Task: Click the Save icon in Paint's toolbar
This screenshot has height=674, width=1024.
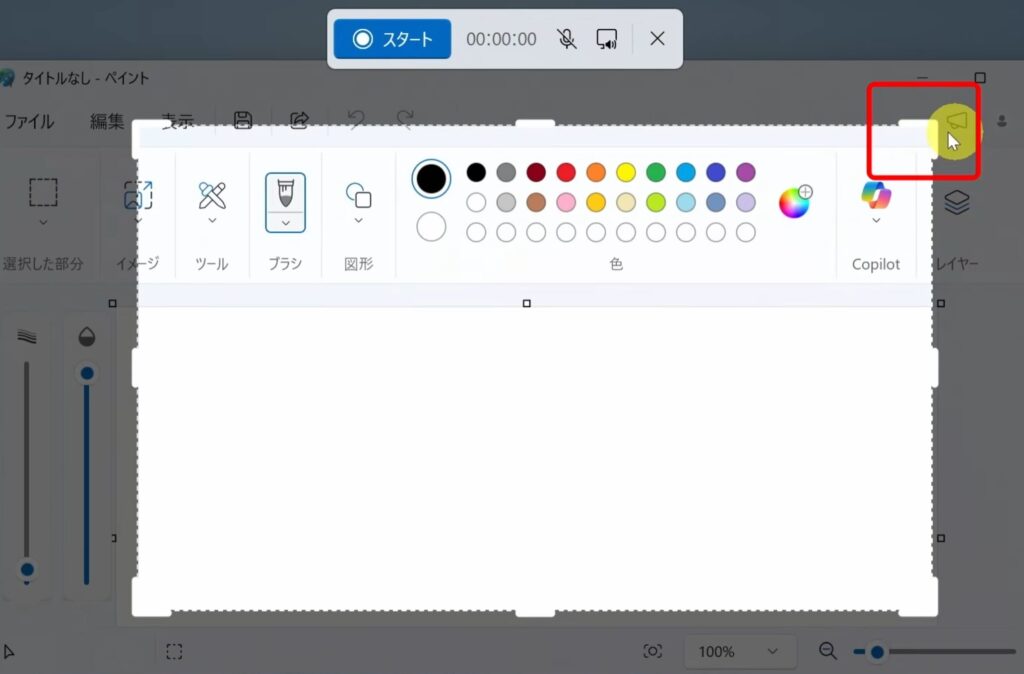Action: point(243,119)
